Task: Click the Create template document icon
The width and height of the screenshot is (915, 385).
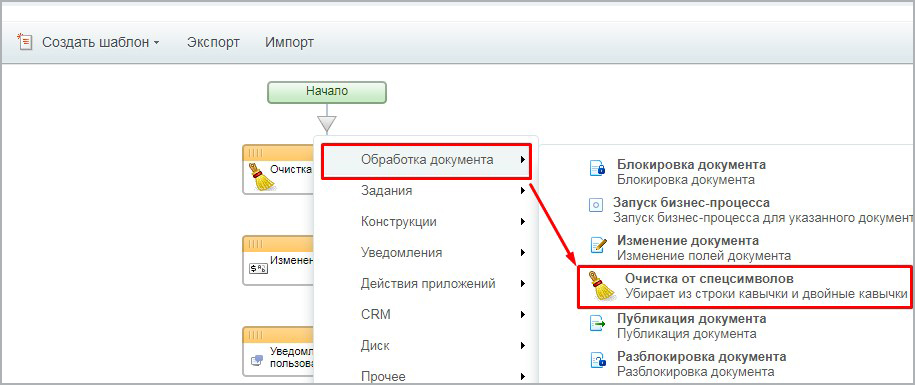Action: point(24,42)
